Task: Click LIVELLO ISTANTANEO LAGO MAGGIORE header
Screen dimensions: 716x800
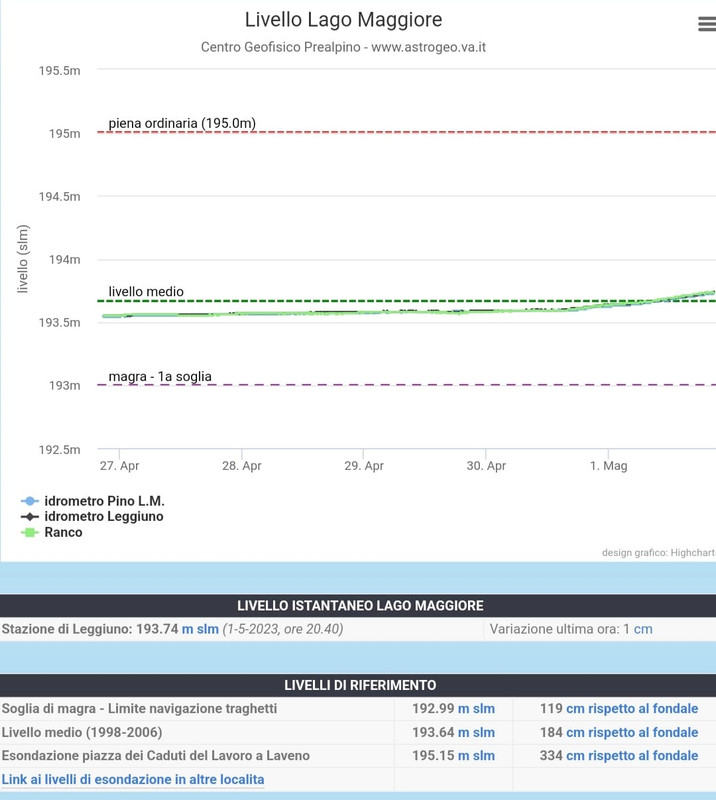Action: coord(360,606)
